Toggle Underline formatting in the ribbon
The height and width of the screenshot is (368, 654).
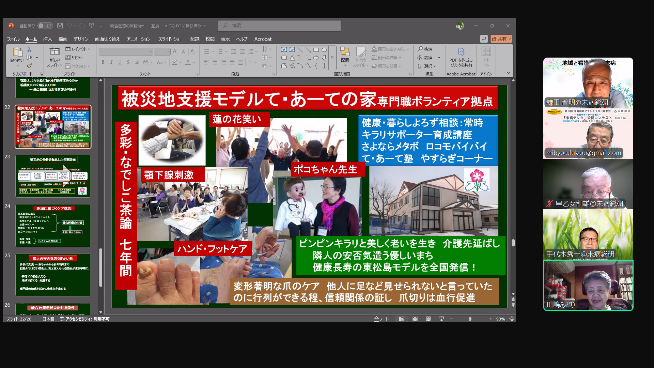(119, 63)
